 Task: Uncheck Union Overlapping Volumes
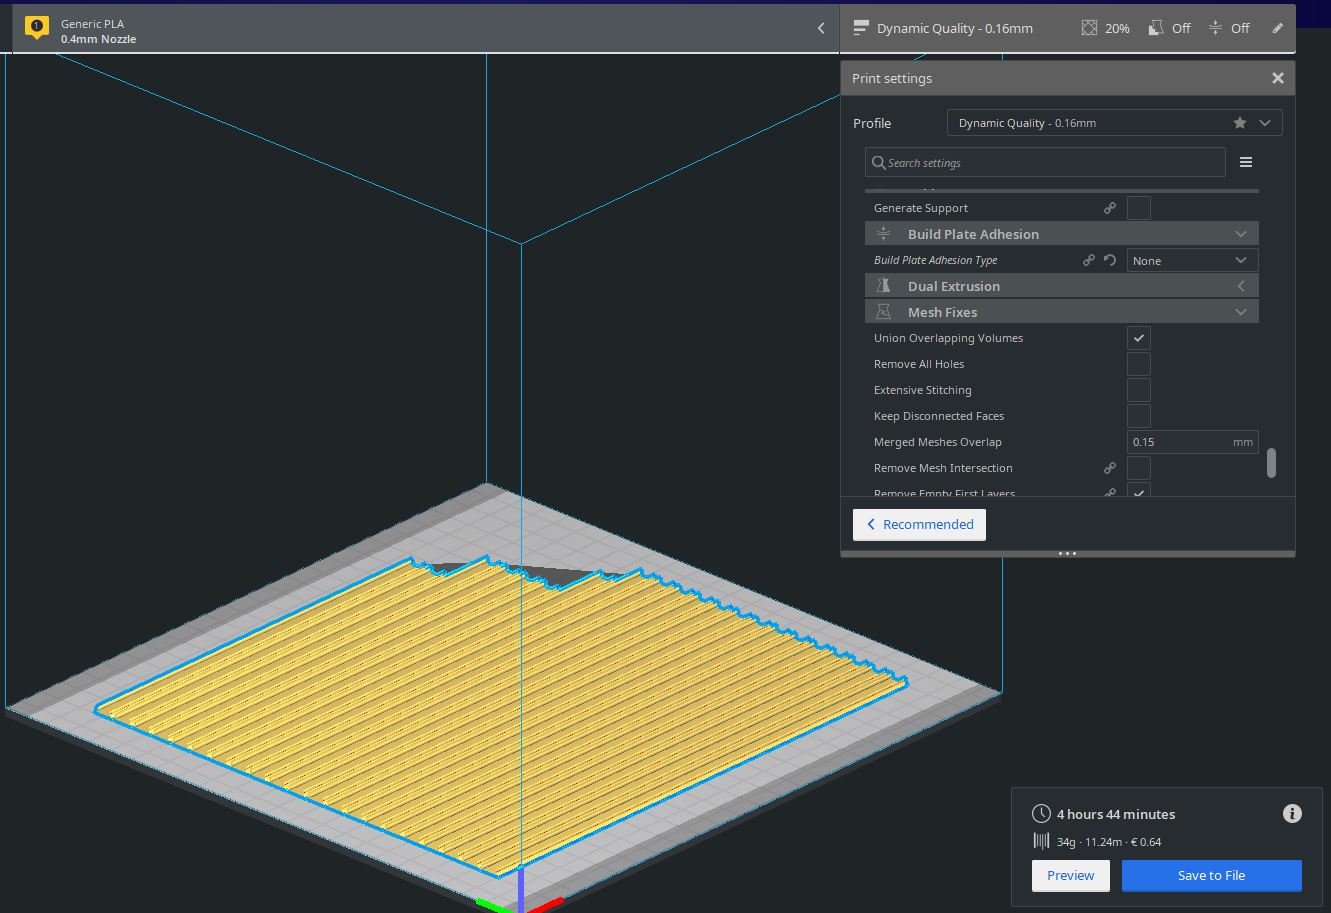click(1139, 338)
